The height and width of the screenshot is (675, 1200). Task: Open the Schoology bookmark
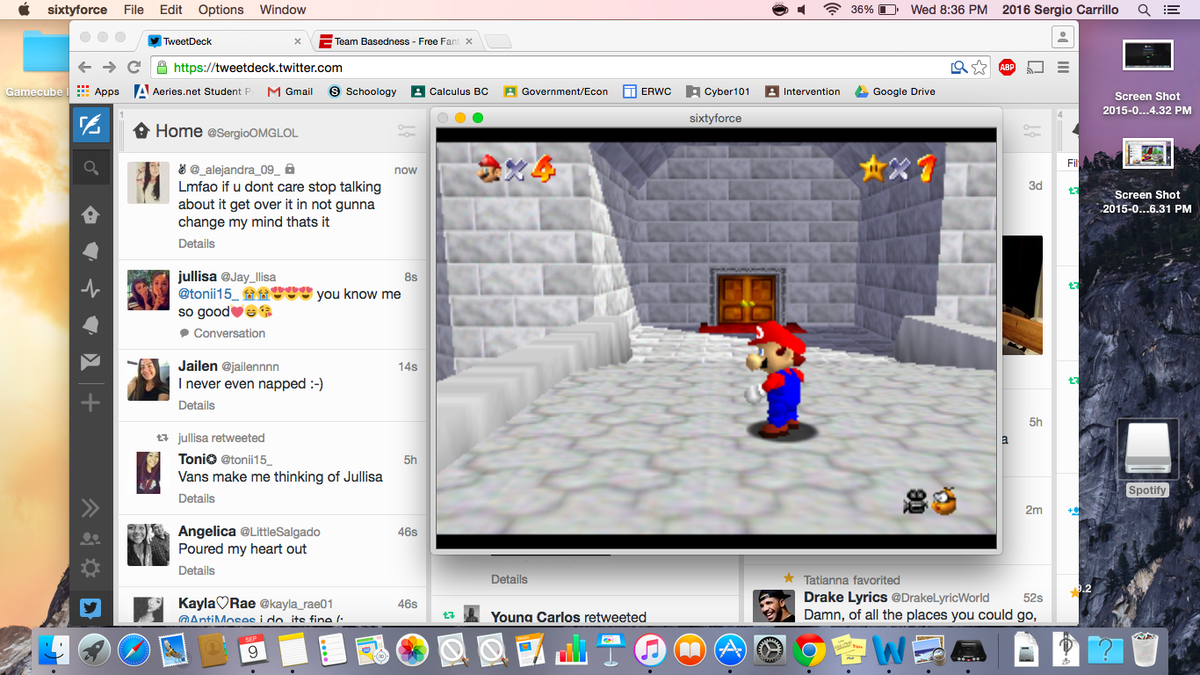click(x=362, y=91)
